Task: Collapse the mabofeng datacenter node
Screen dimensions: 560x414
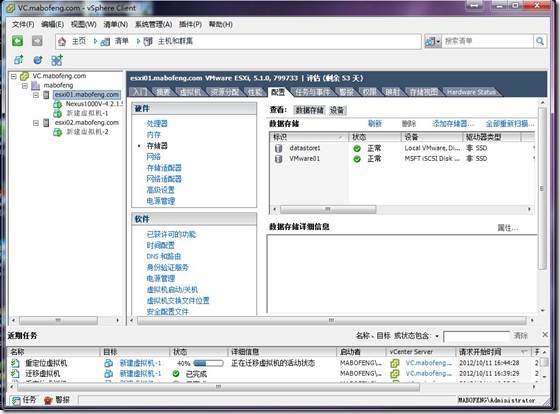Action: (x=25, y=86)
